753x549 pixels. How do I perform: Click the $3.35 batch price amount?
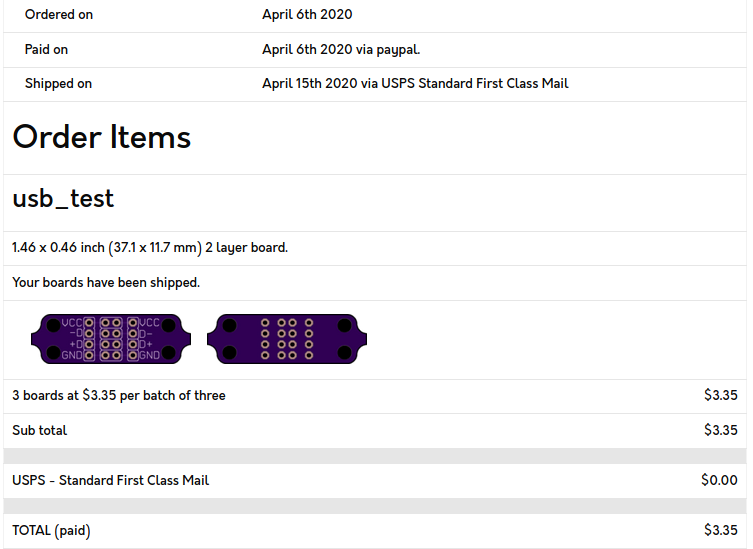[721, 395]
